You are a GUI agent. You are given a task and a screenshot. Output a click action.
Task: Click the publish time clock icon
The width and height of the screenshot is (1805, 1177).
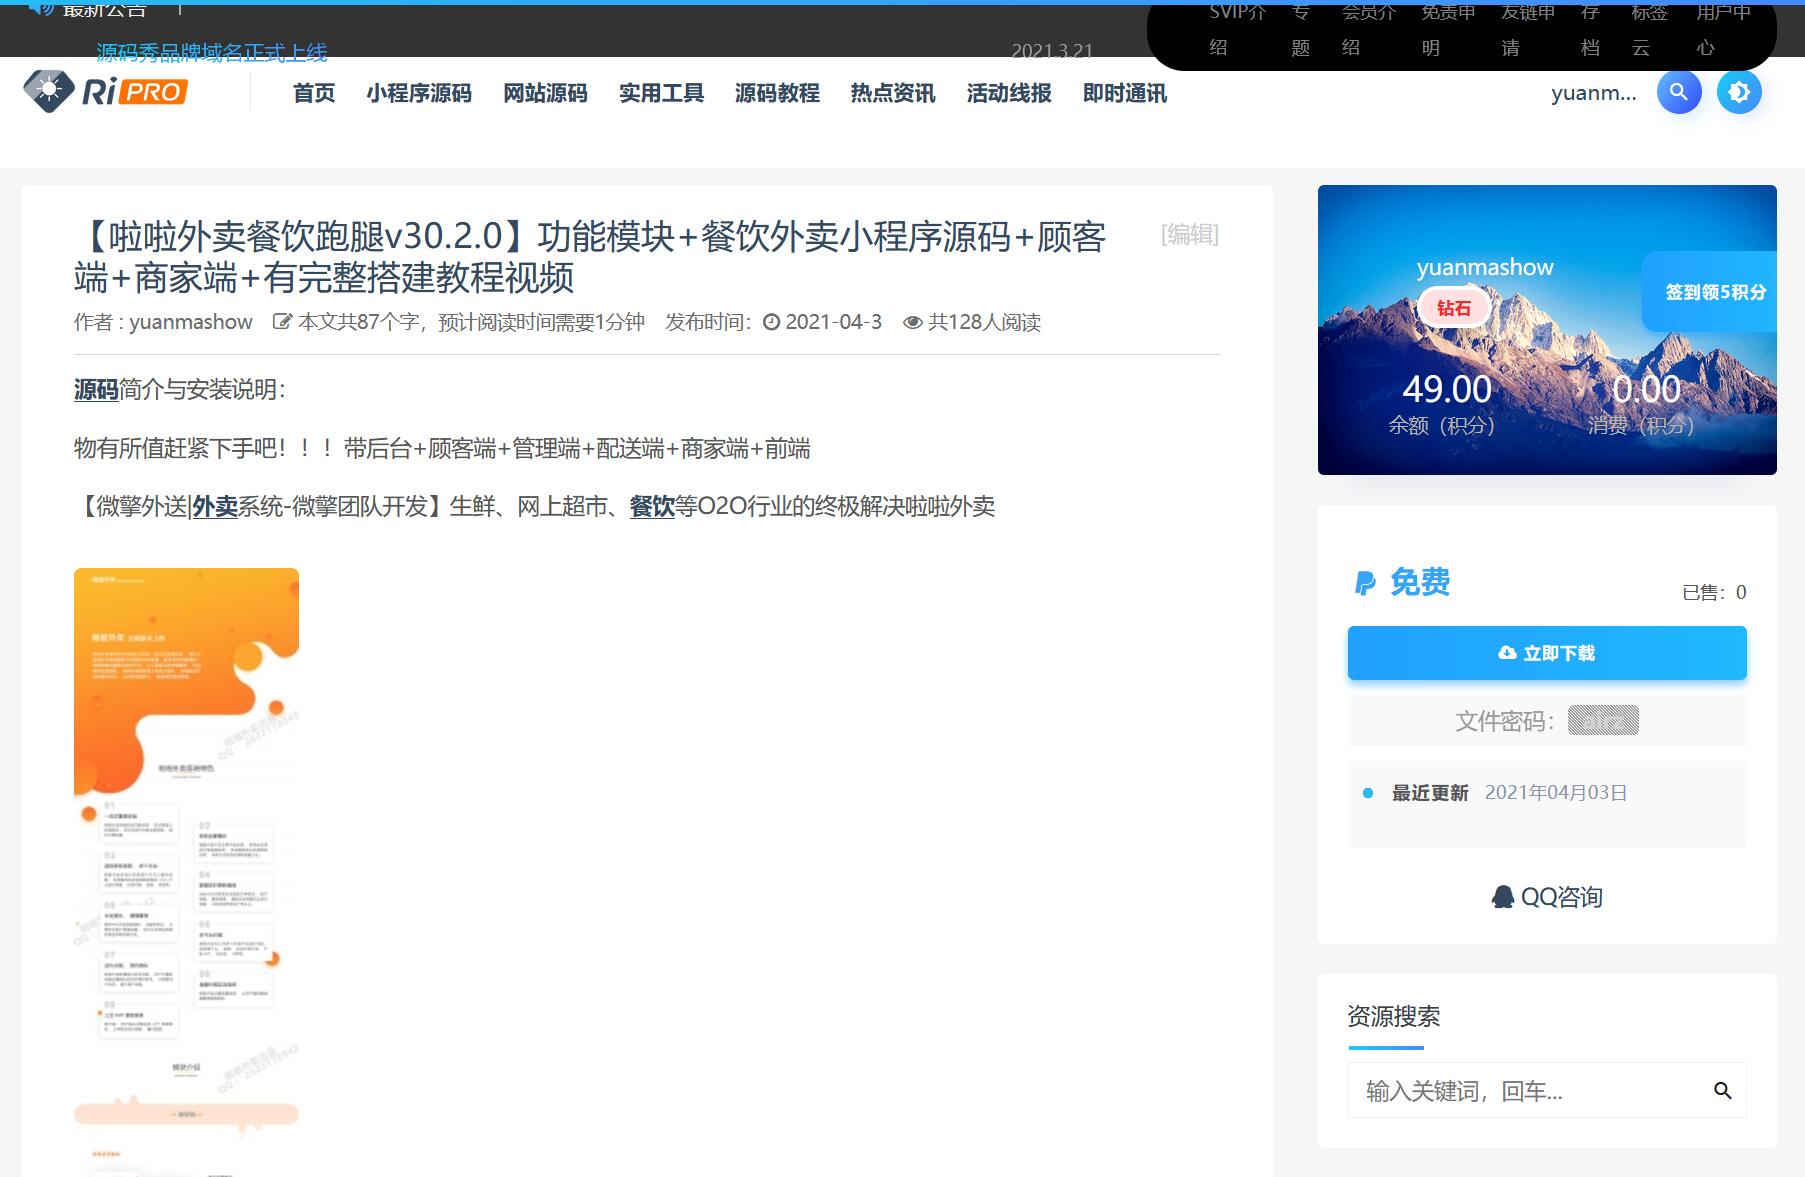tap(771, 322)
